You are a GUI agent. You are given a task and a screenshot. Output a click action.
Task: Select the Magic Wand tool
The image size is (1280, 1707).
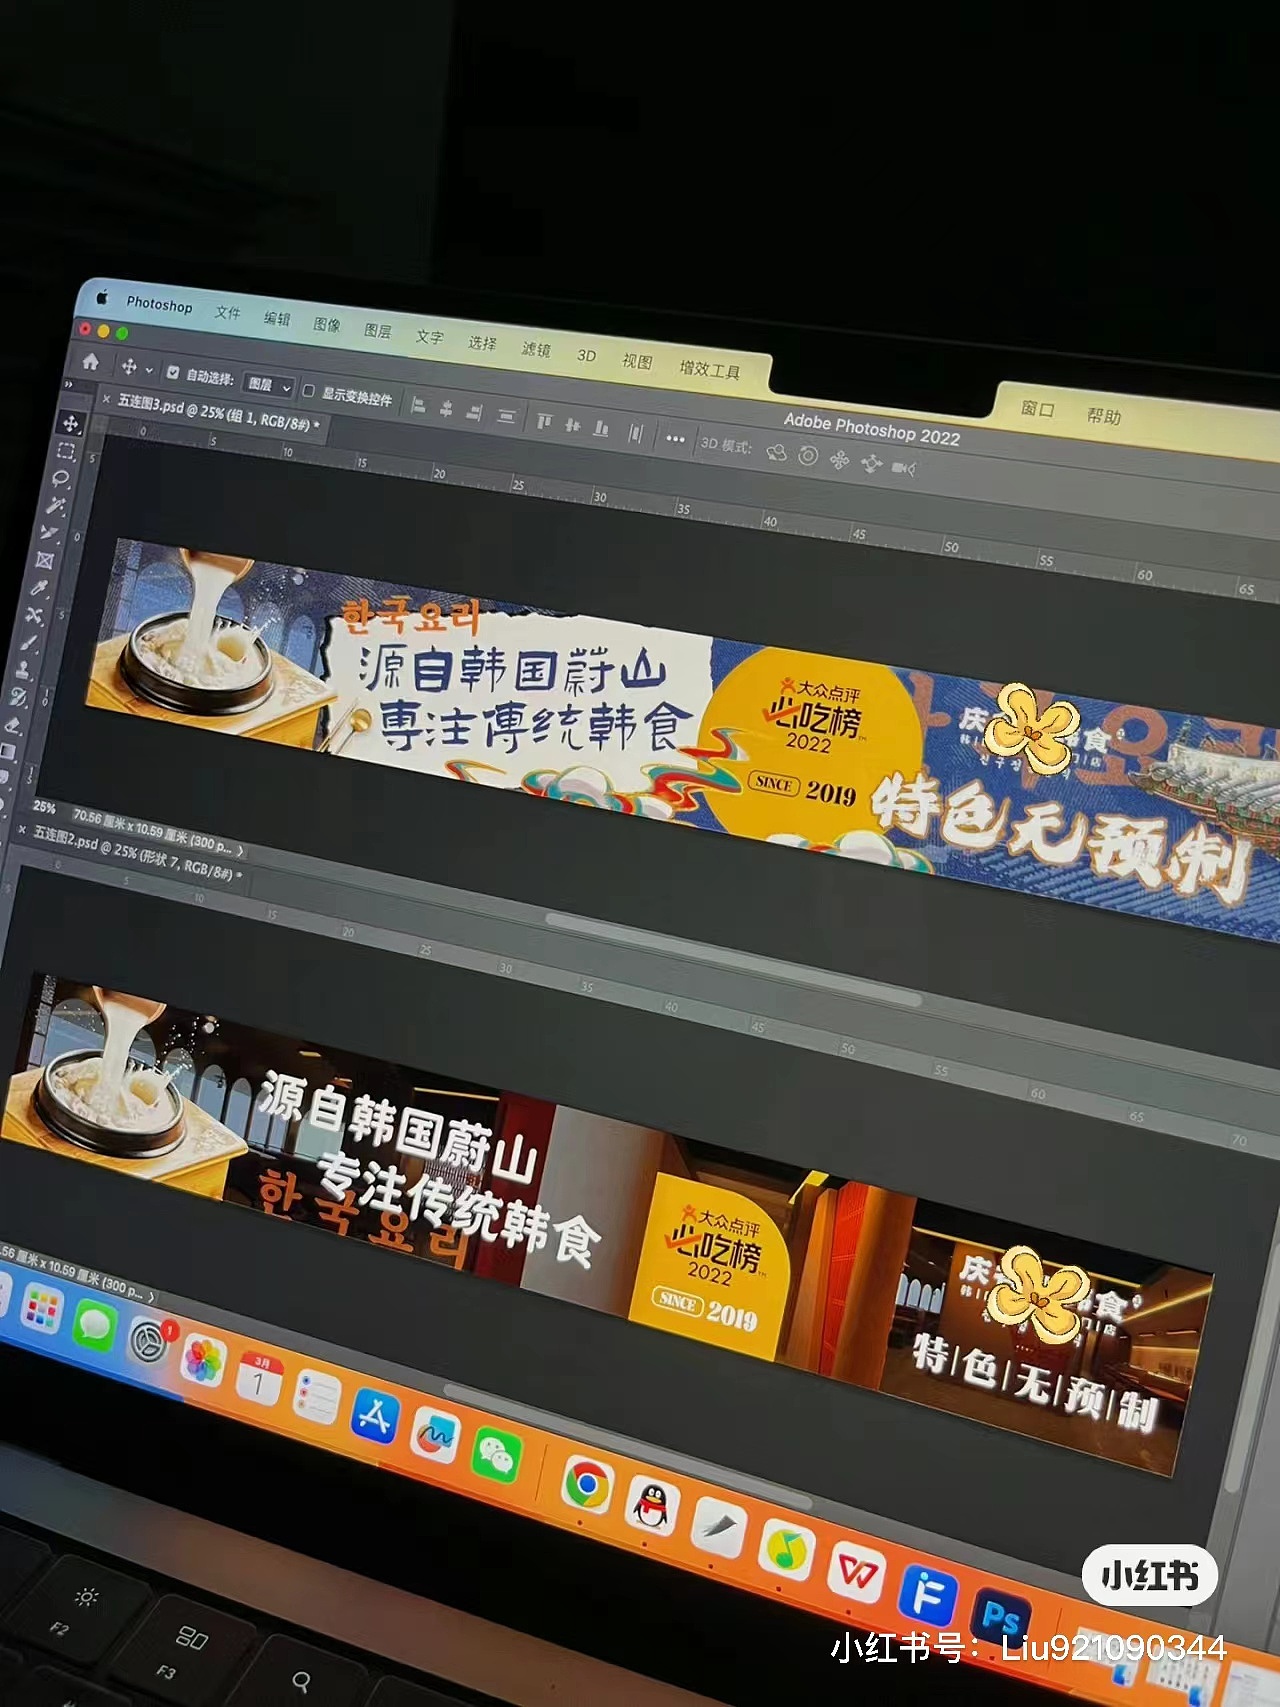pyautogui.click(x=56, y=505)
